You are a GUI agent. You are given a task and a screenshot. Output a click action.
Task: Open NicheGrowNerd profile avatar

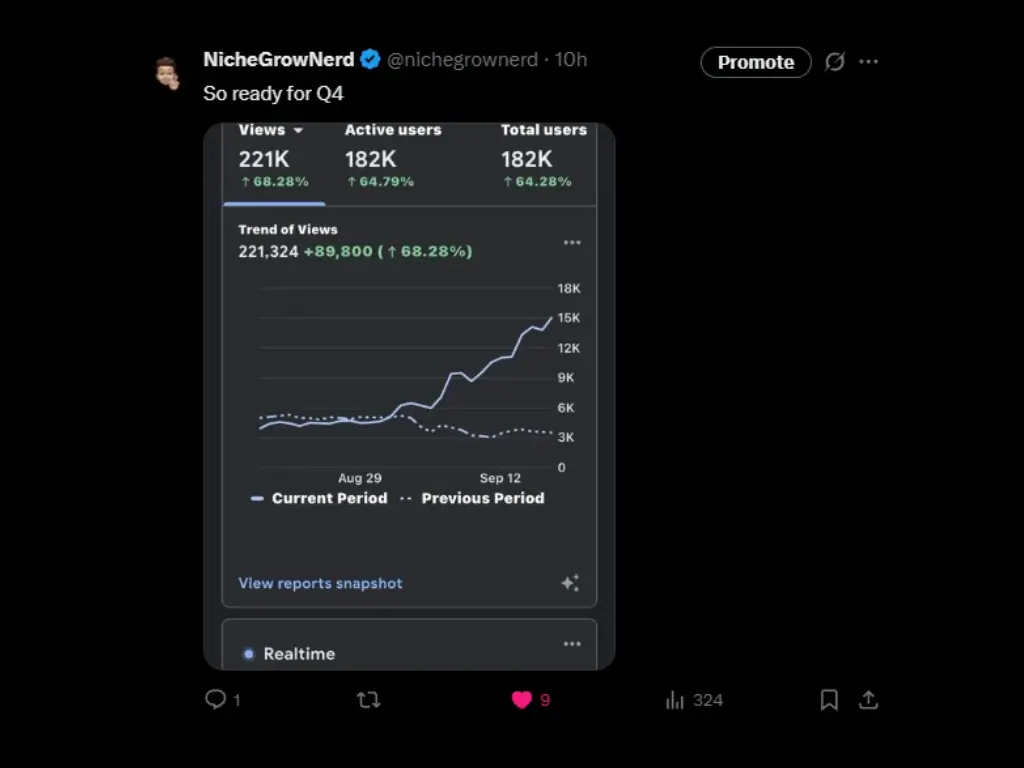pos(167,74)
